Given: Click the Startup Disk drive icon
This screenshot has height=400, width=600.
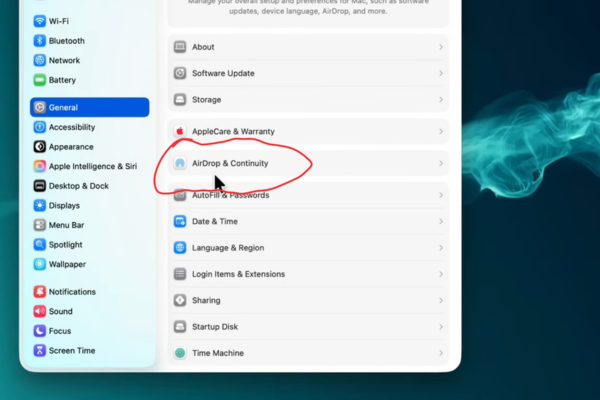Looking at the screenshot, I should [x=180, y=327].
